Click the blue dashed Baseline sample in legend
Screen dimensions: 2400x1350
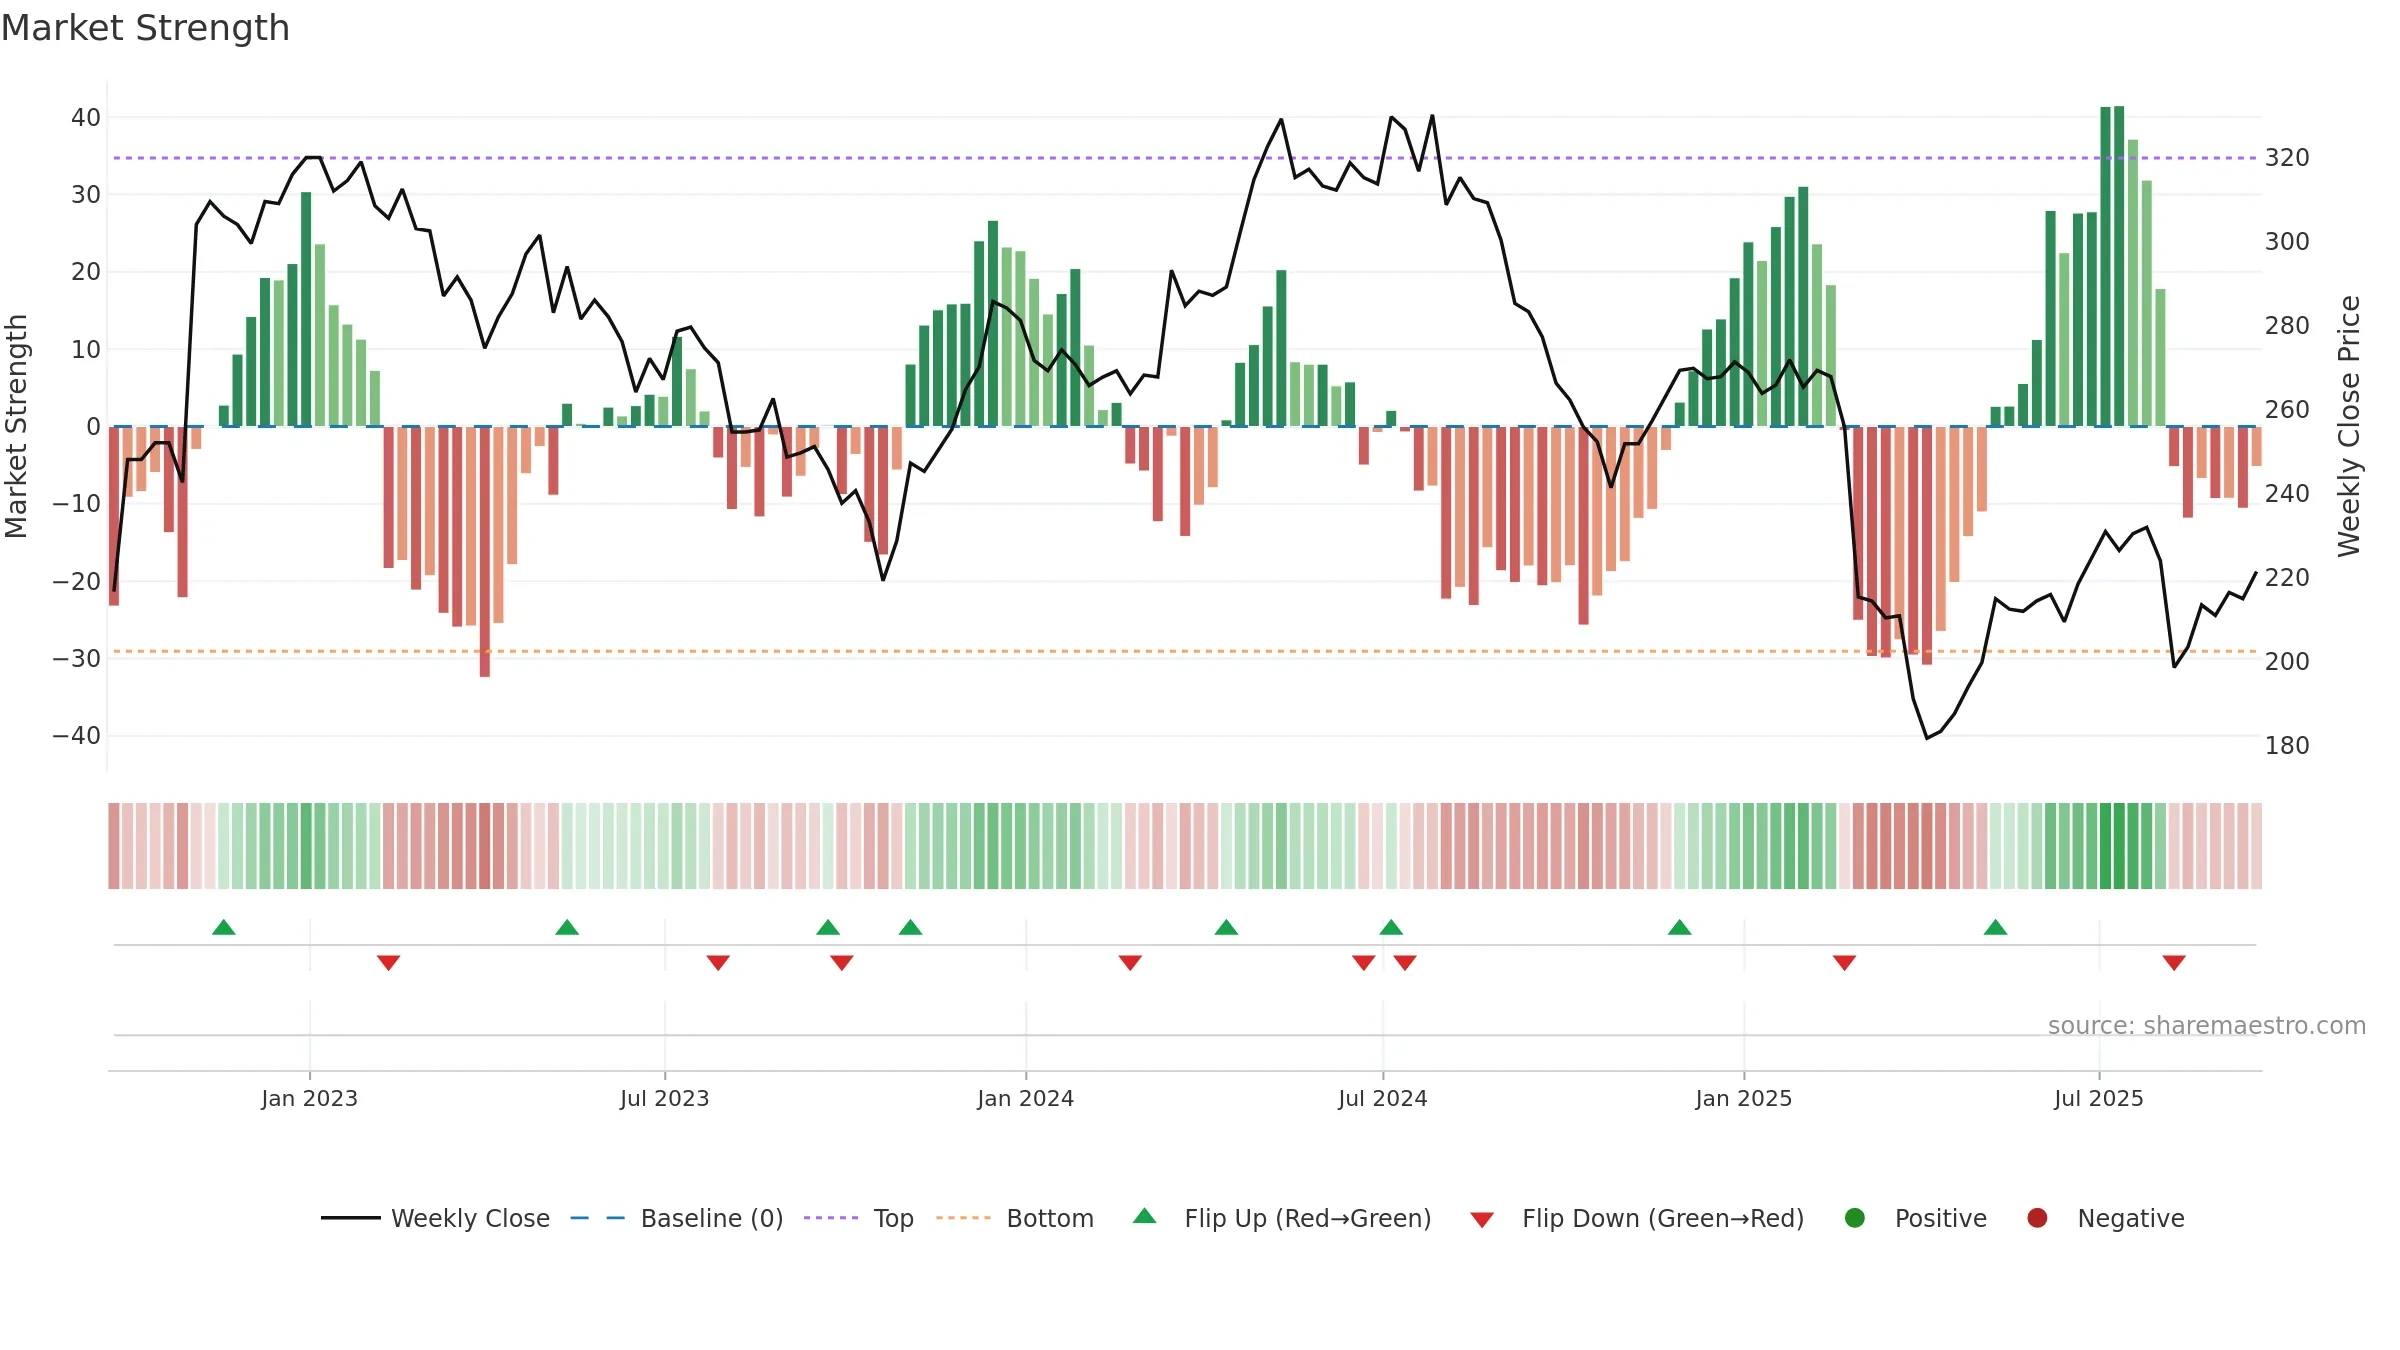pos(597,1218)
